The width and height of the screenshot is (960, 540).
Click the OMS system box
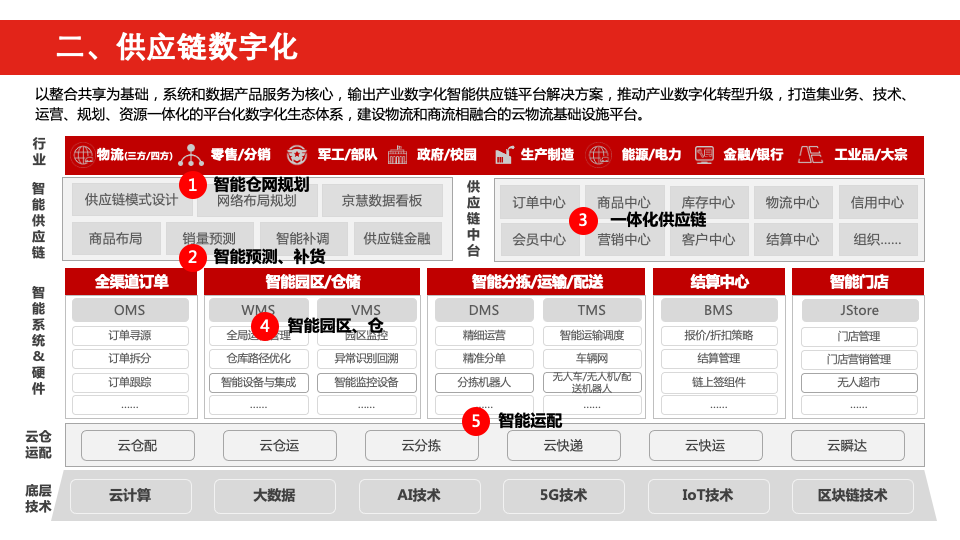[x=130, y=310]
